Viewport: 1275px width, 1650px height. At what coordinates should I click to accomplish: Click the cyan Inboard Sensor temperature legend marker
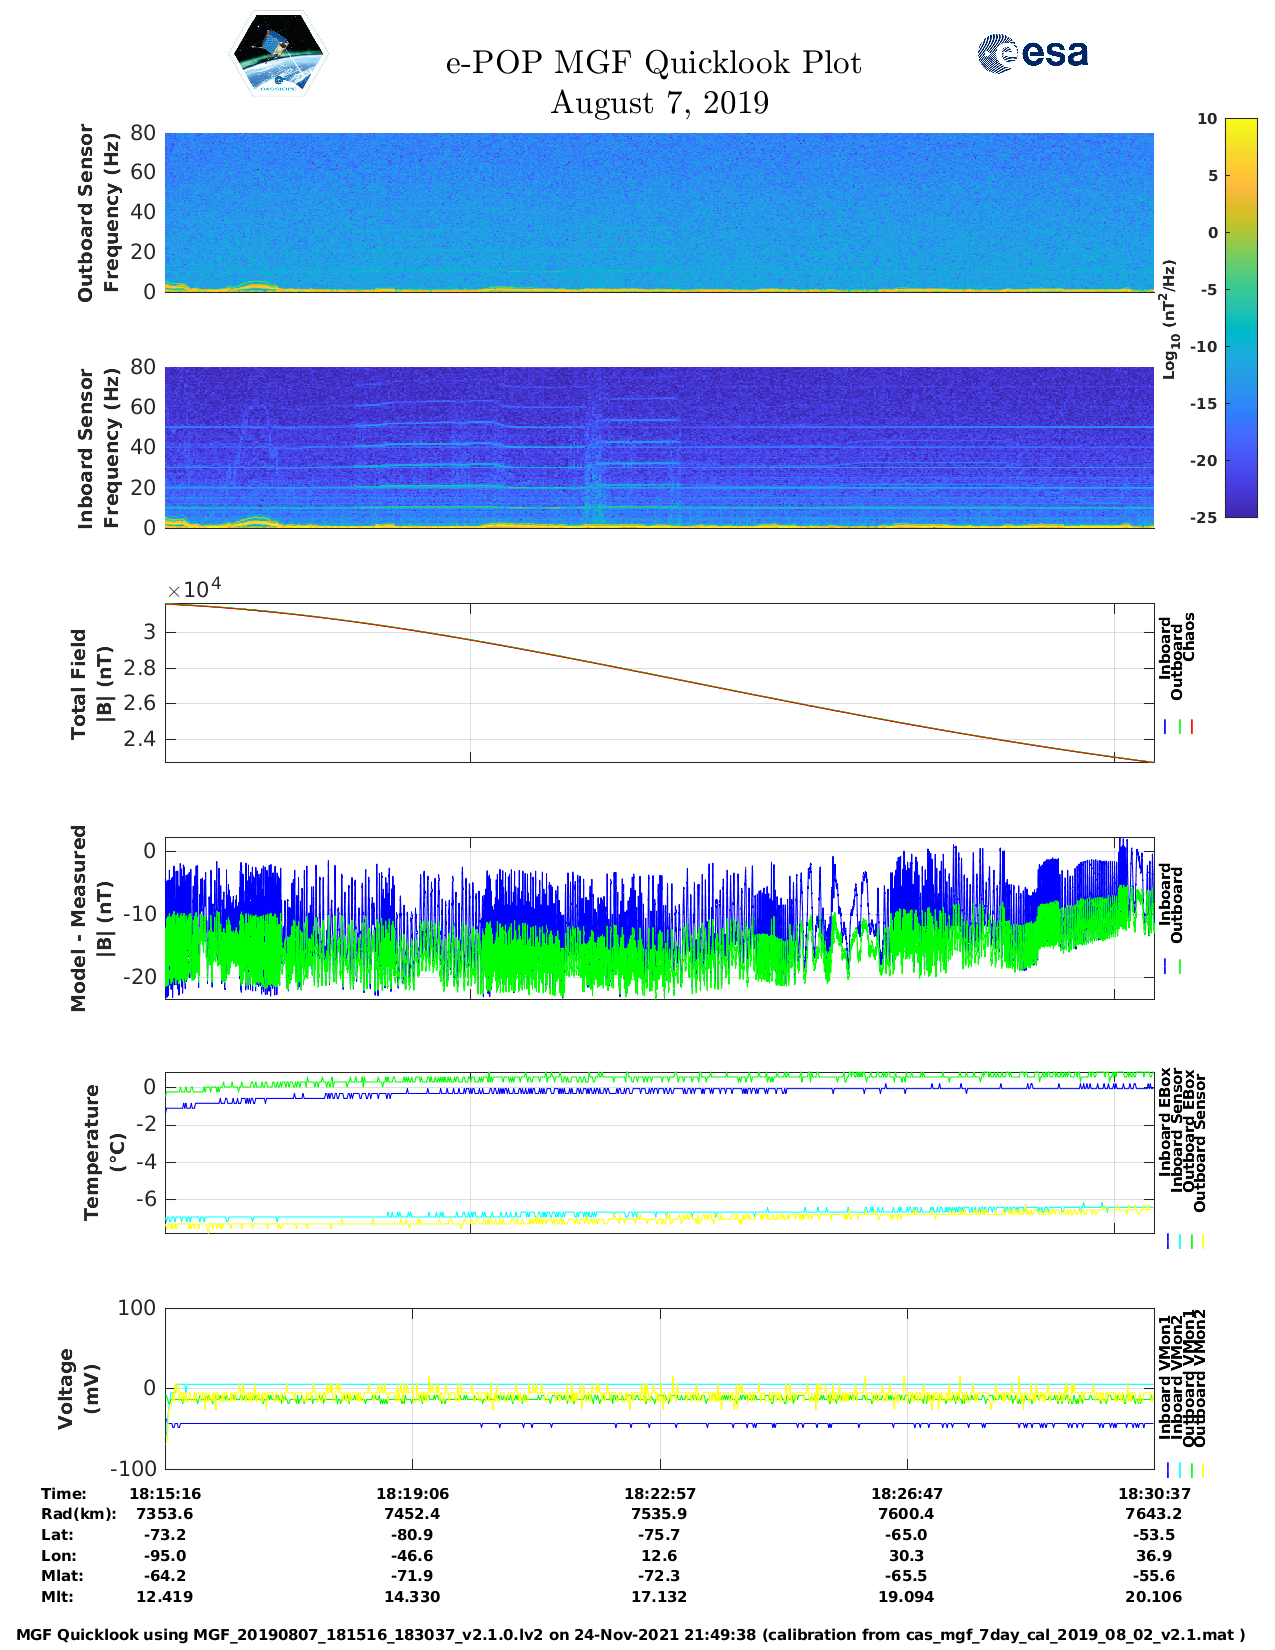(1180, 1241)
